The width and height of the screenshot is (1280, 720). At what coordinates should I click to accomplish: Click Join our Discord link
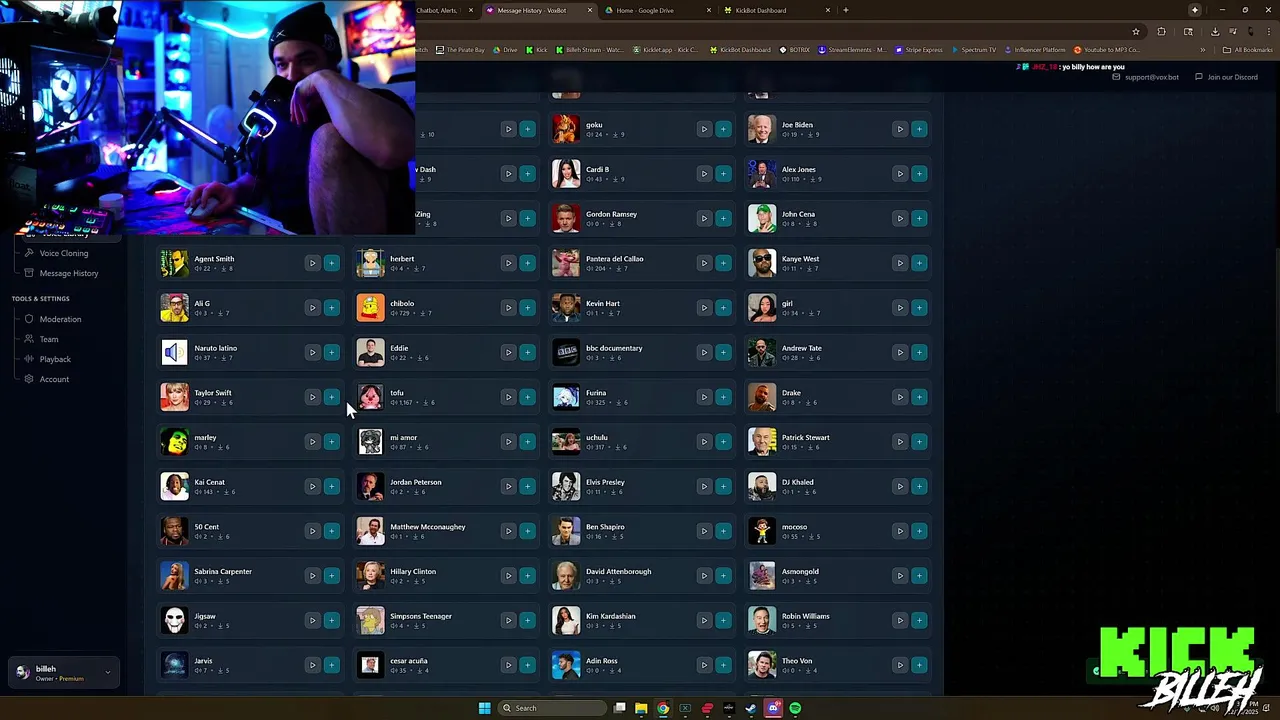pyautogui.click(x=1227, y=77)
